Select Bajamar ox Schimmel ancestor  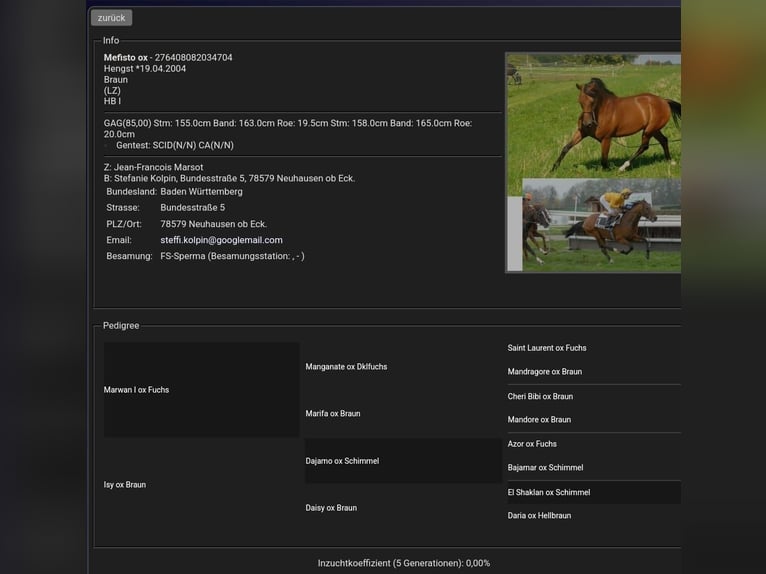545,468
